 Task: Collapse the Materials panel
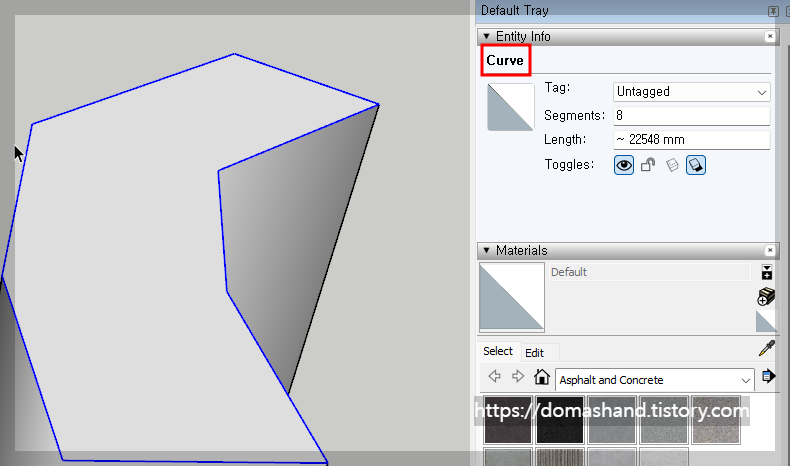click(486, 250)
